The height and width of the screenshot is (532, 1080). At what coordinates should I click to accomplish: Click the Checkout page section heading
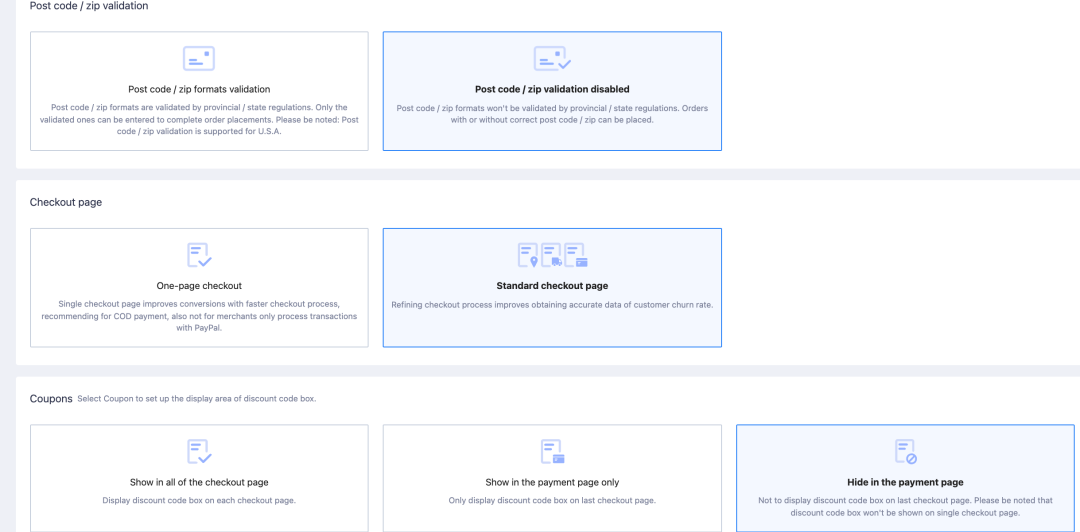click(66, 203)
